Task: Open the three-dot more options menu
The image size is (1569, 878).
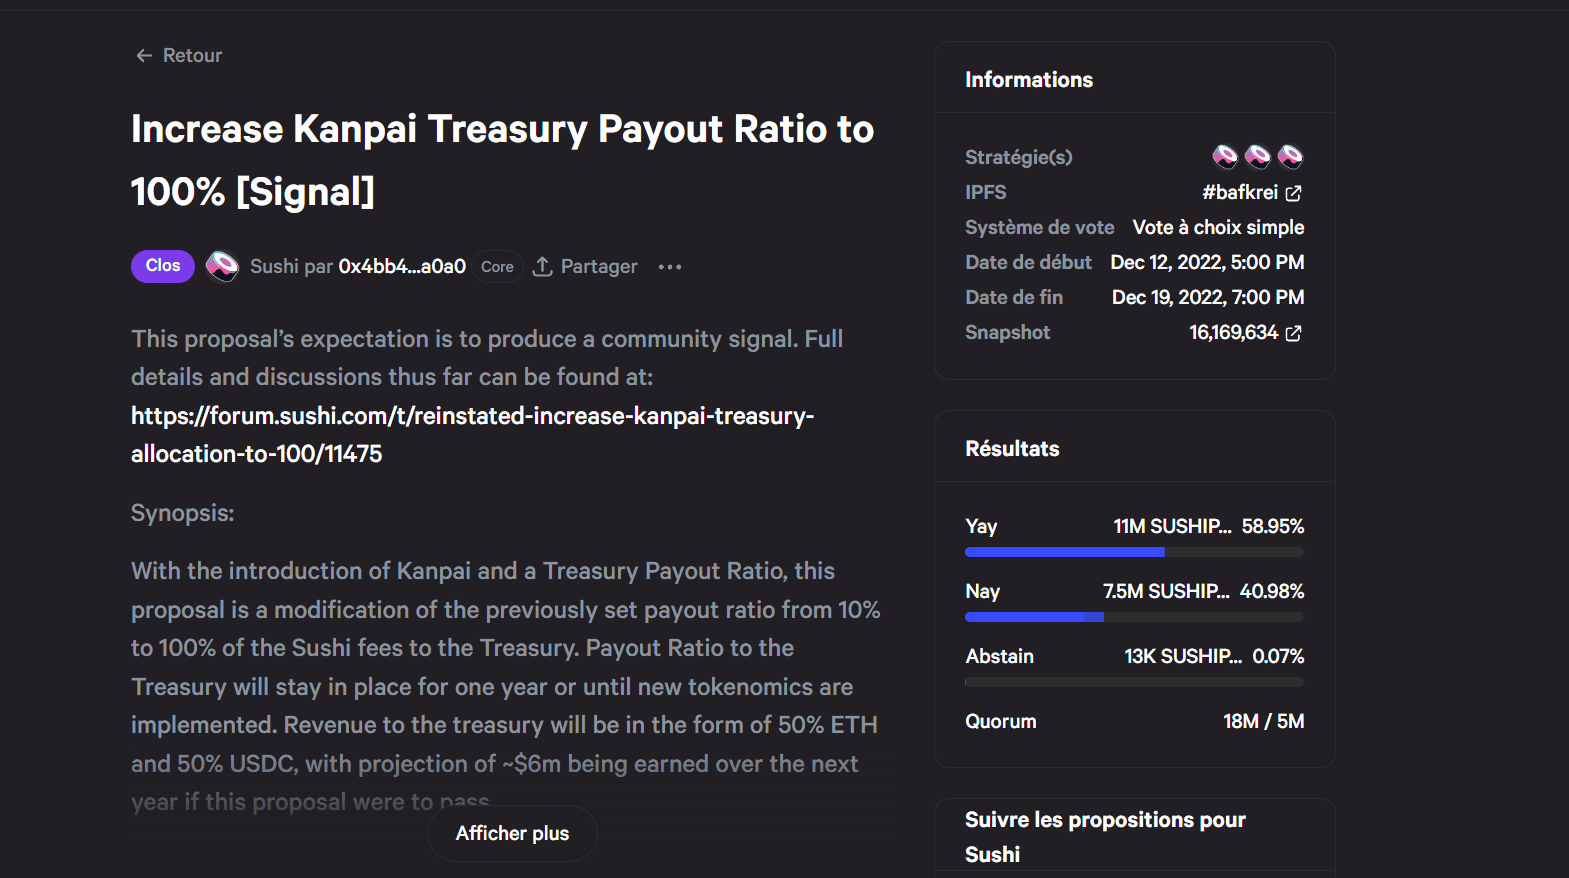Action: coord(670,267)
